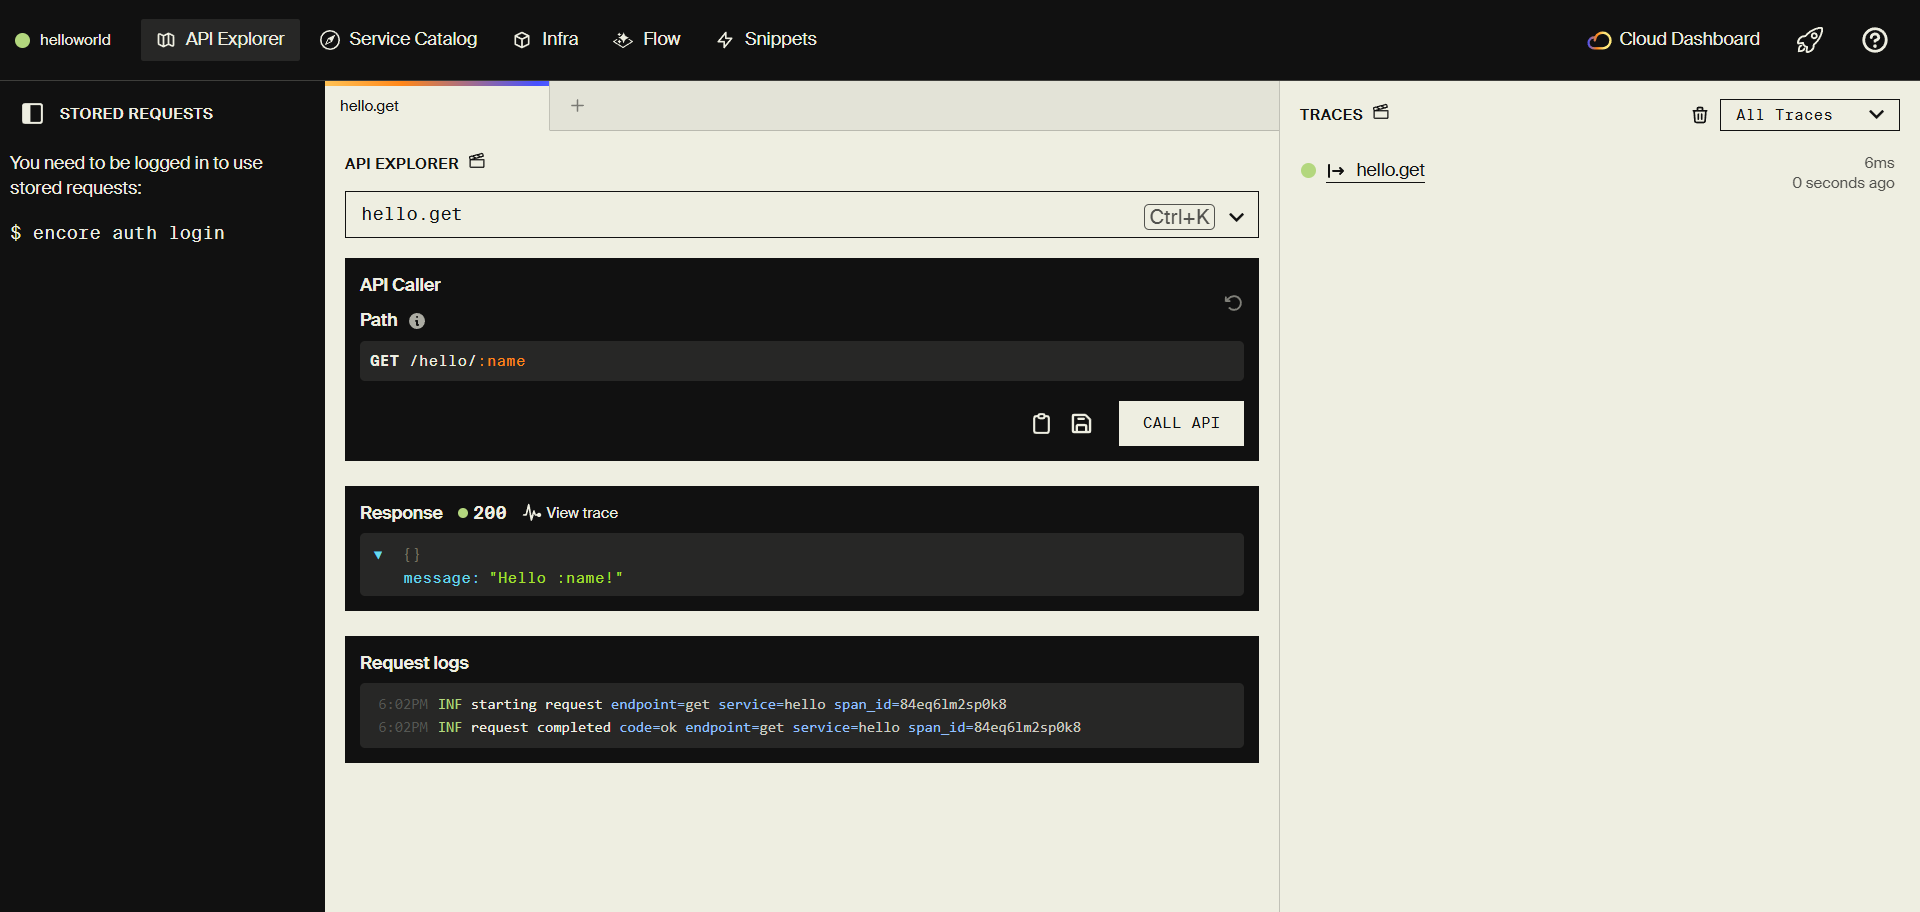Click the Path info icon
This screenshot has width=1920, height=912.
[417, 321]
